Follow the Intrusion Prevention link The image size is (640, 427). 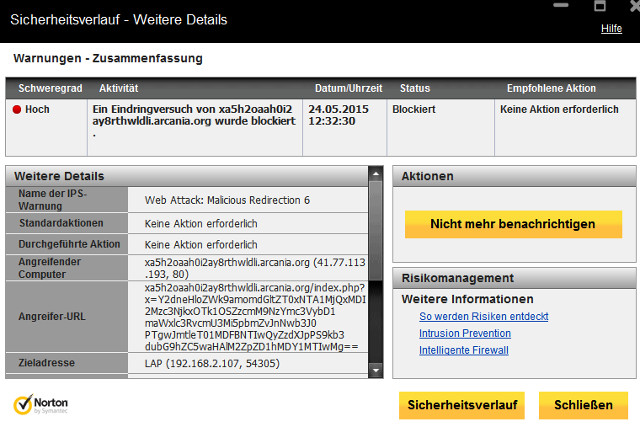(465, 333)
